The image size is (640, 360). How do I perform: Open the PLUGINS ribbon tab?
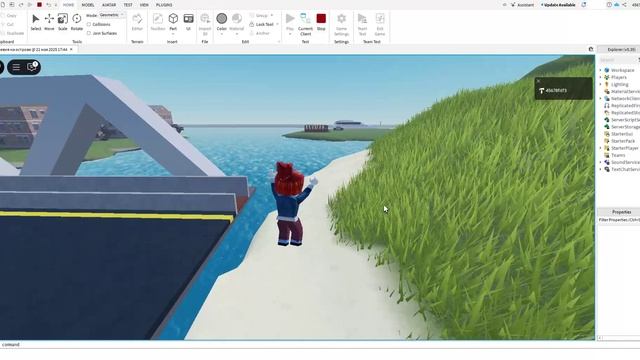pyautogui.click(x=164, y=5)
